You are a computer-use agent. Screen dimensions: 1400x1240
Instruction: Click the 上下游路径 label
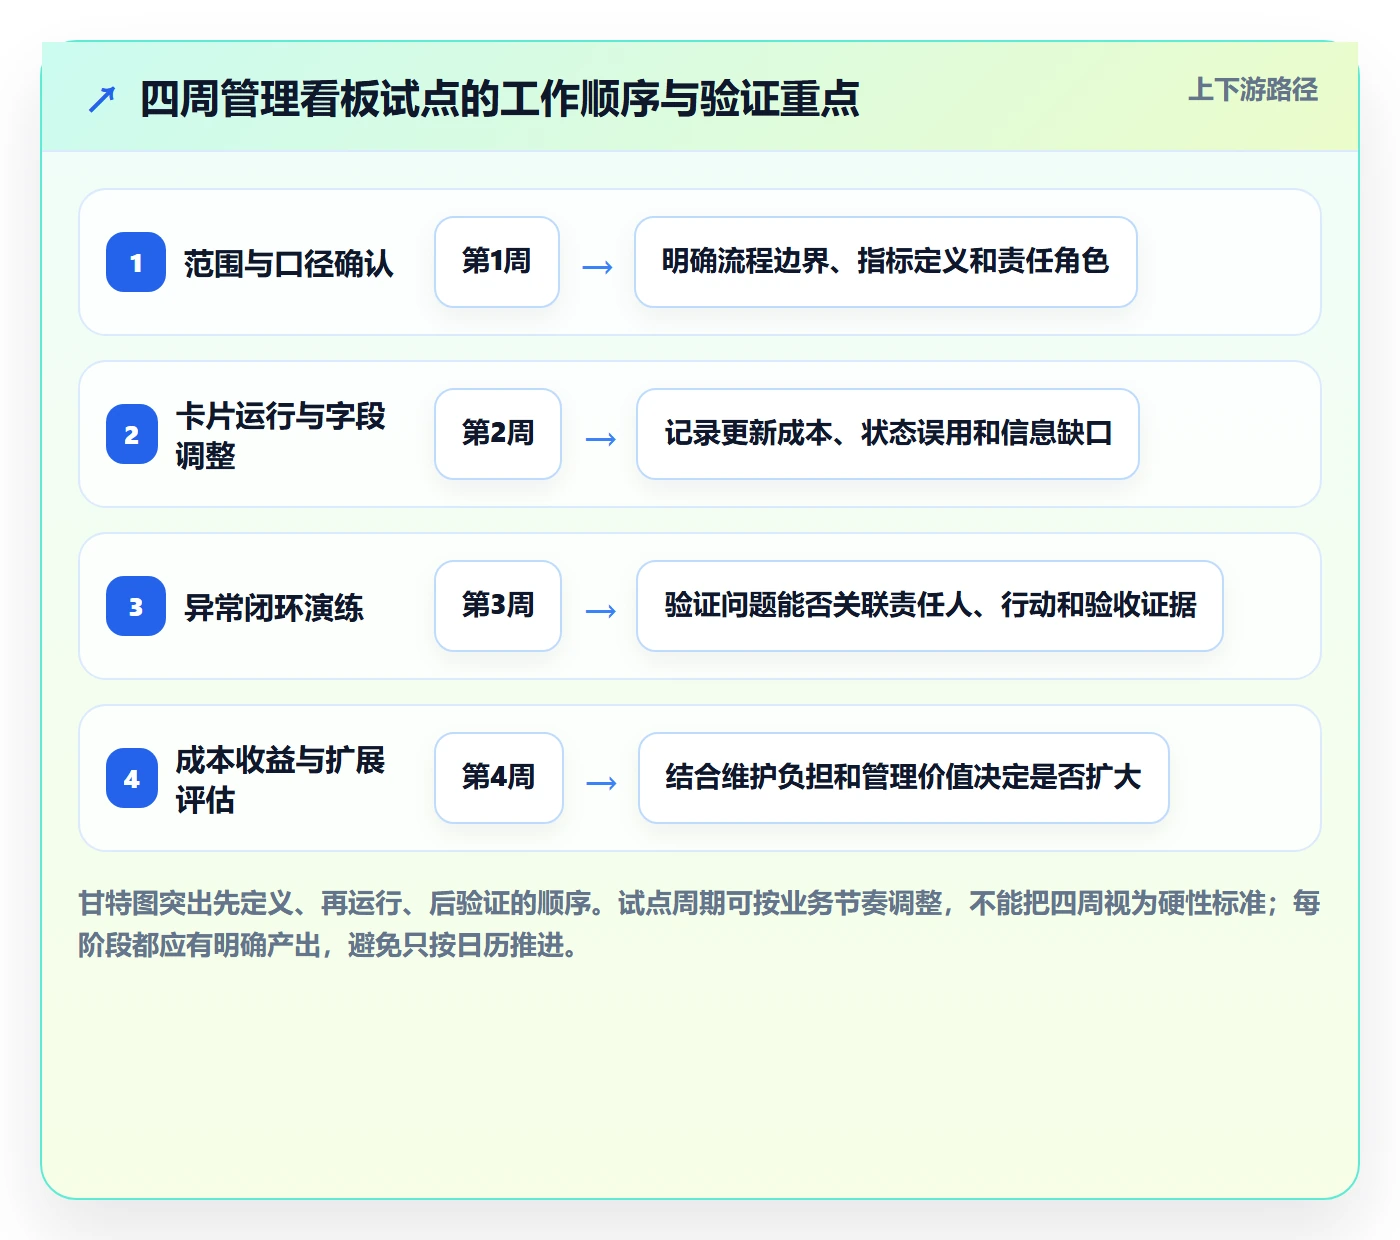1253,90
